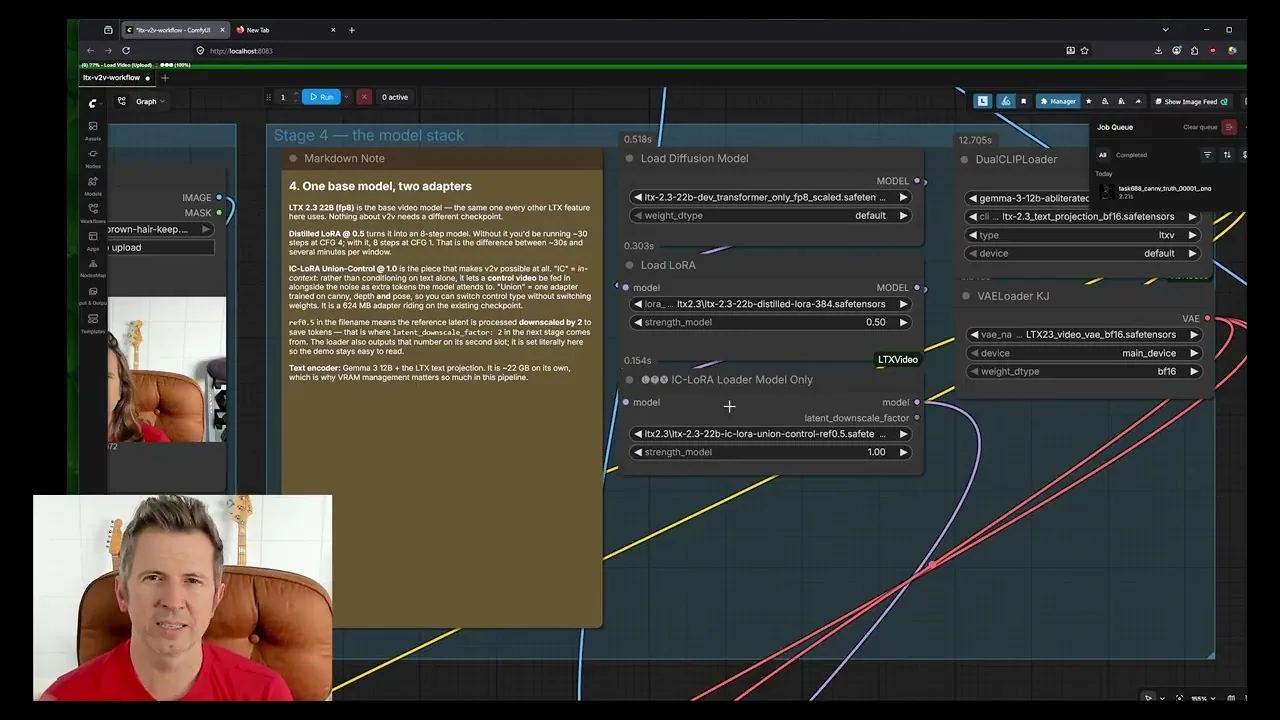This screenshot has width=1280, height=720.
Task: Select the All tab in Job Queue
Action: tap(1103, 155)
